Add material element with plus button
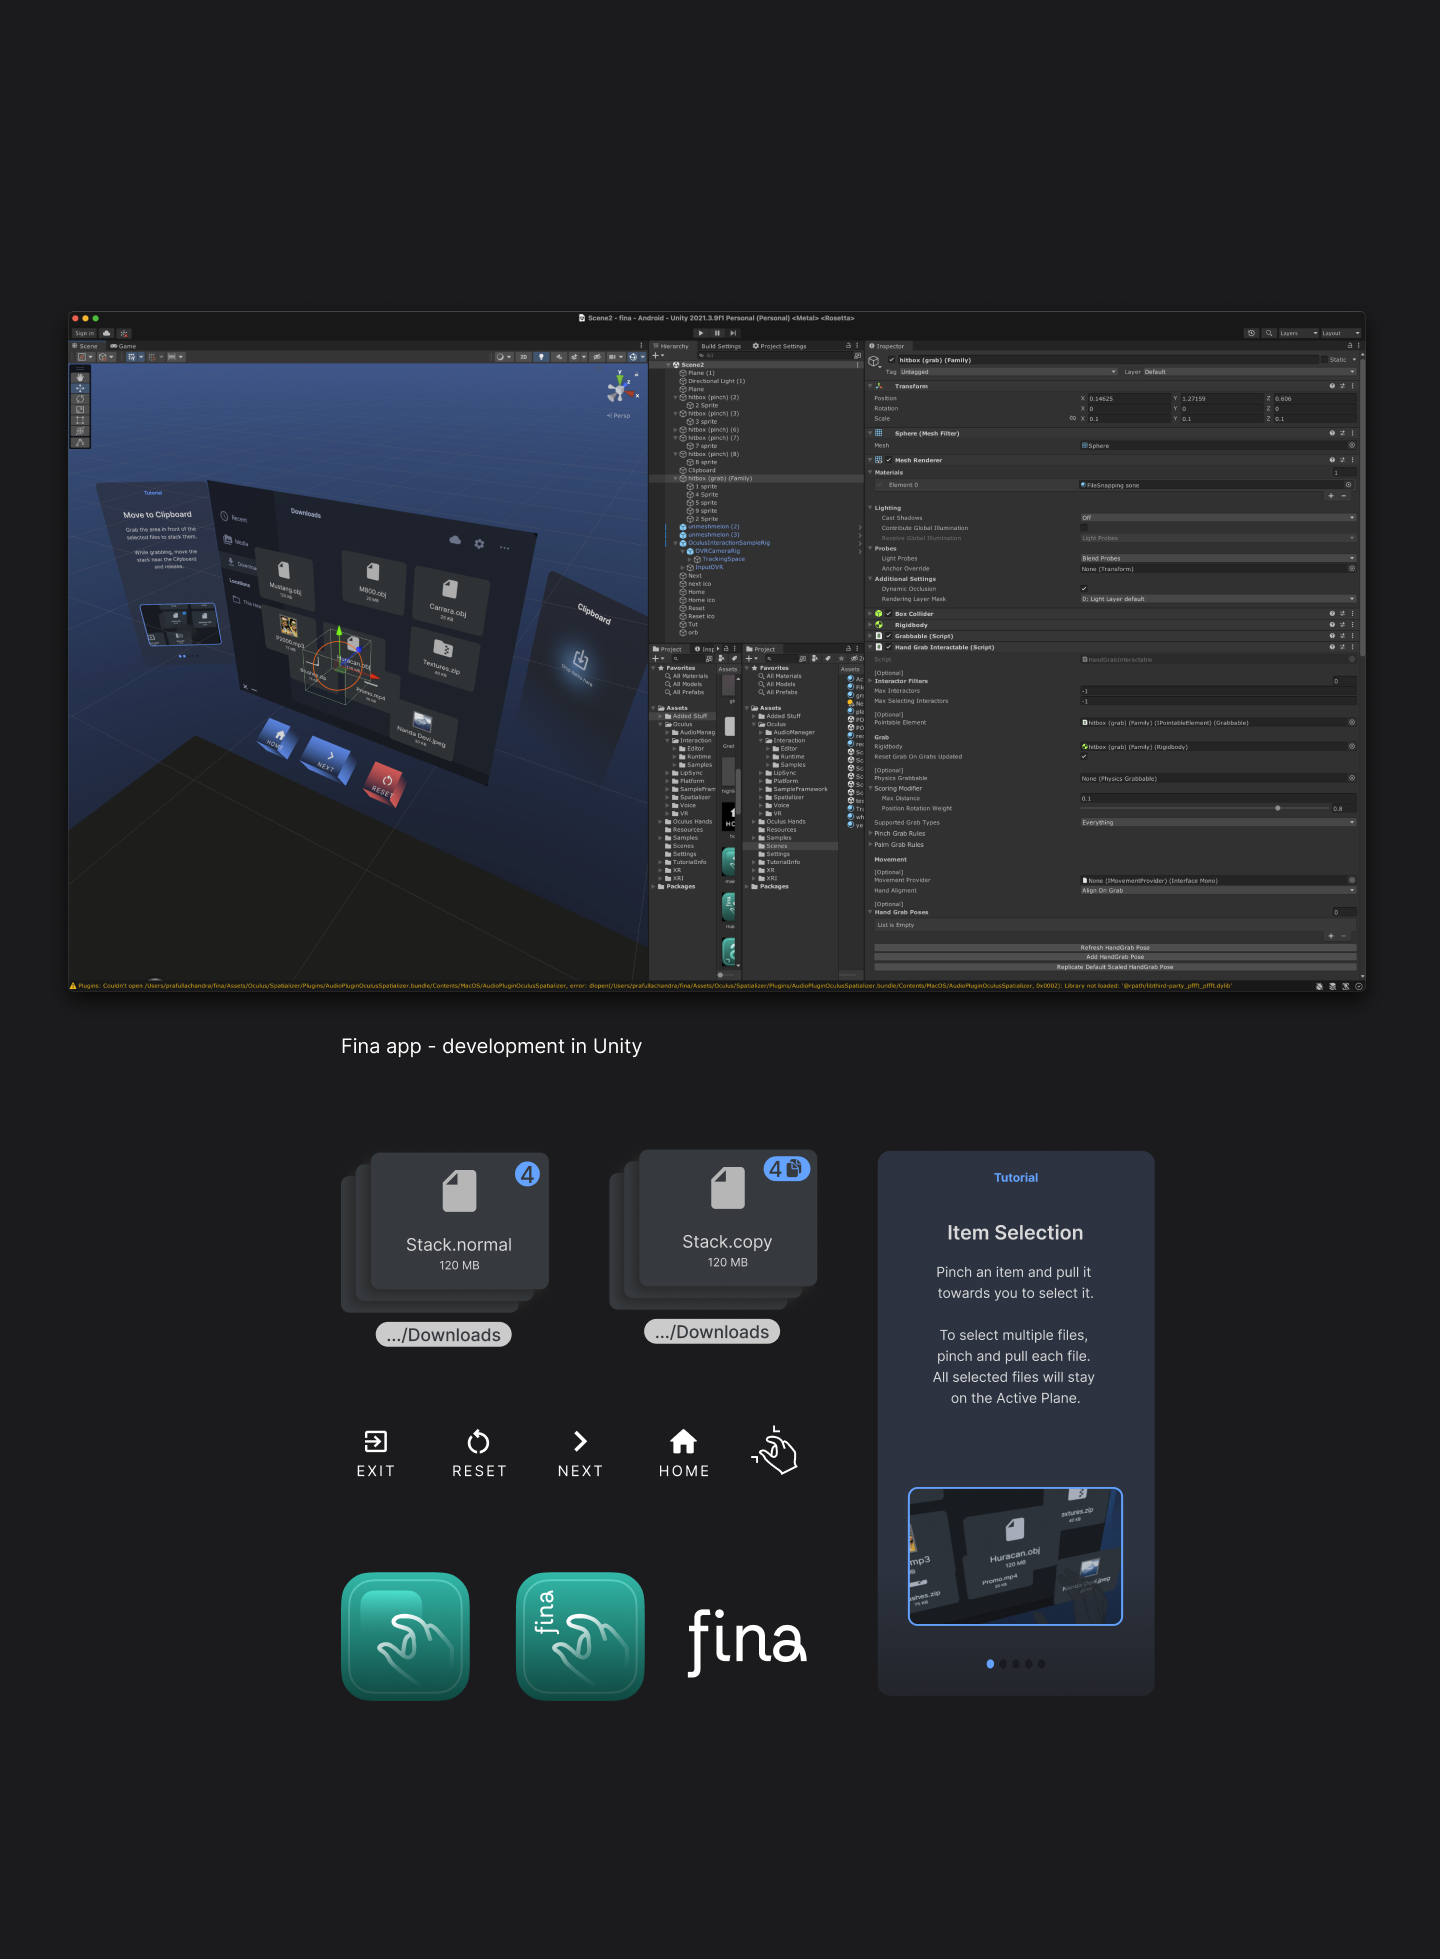1440x1959 pixels. pyautogui.click(x=1331, y=496)
